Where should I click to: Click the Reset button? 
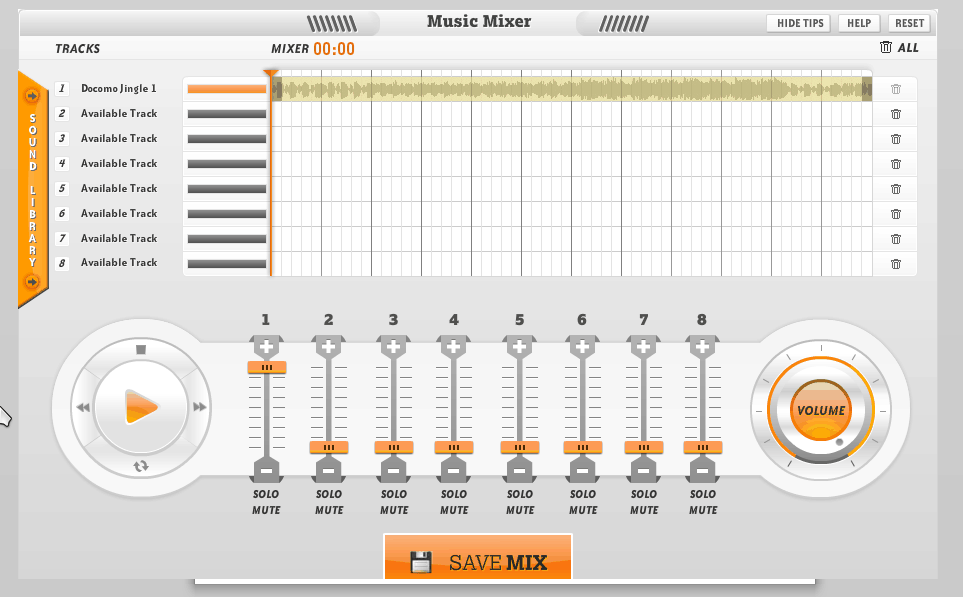pos(909,23)
